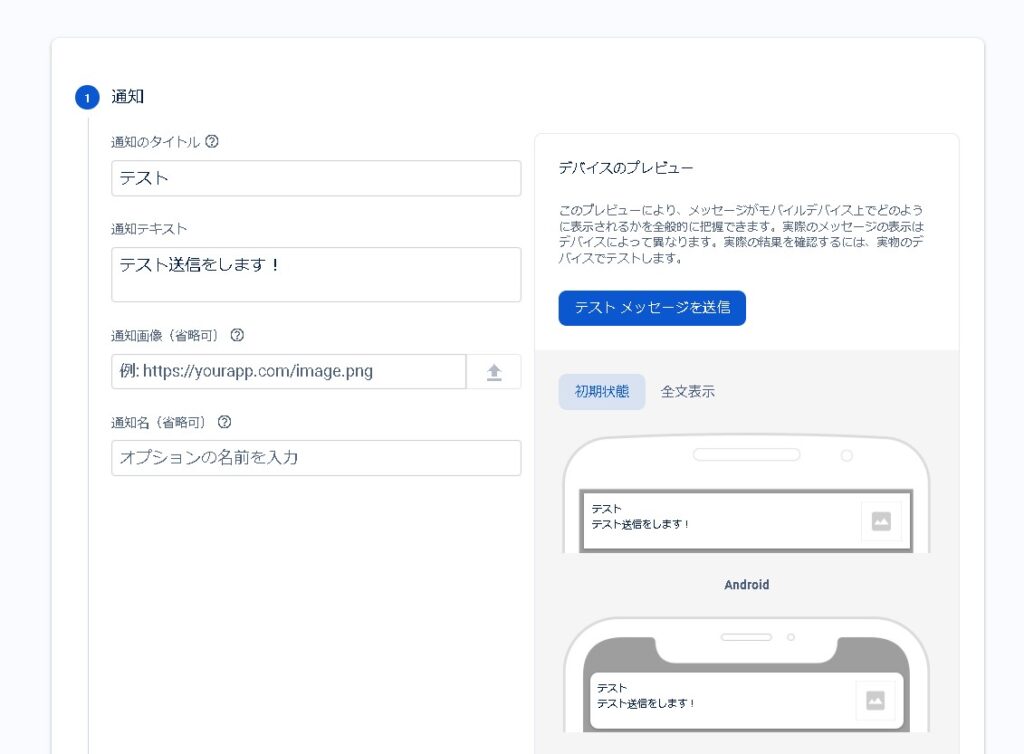Click the step 1 number circle
Screen dimensions: 1024x754
point(87,97)
